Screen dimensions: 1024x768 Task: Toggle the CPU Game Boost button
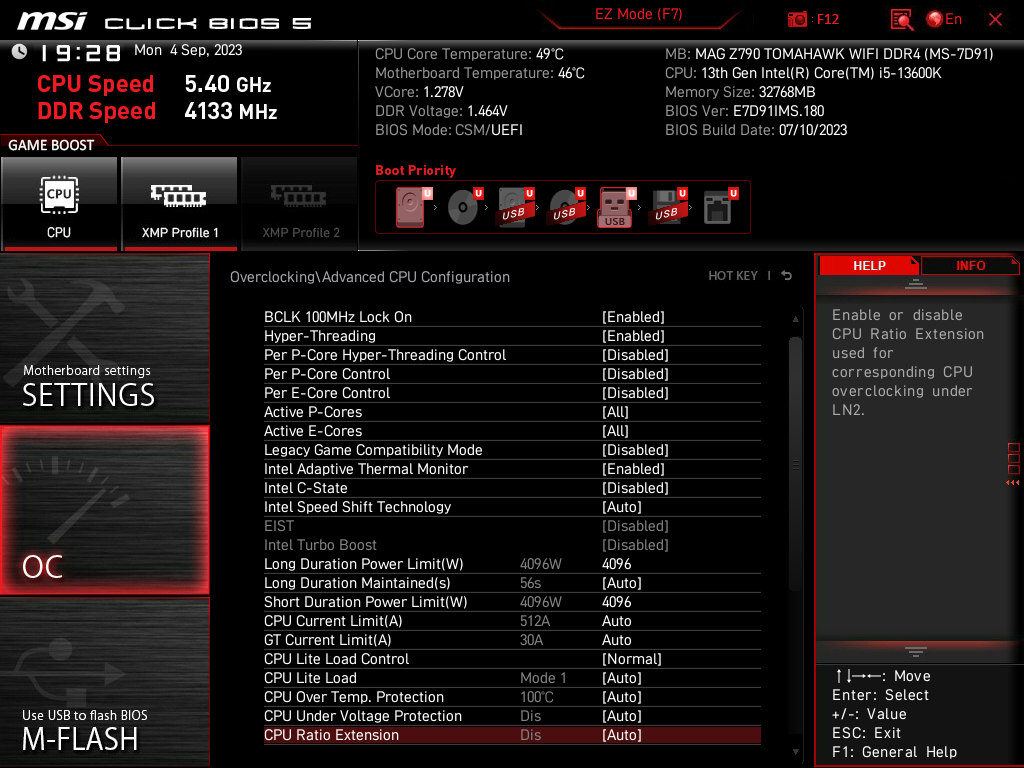(59, 203)
